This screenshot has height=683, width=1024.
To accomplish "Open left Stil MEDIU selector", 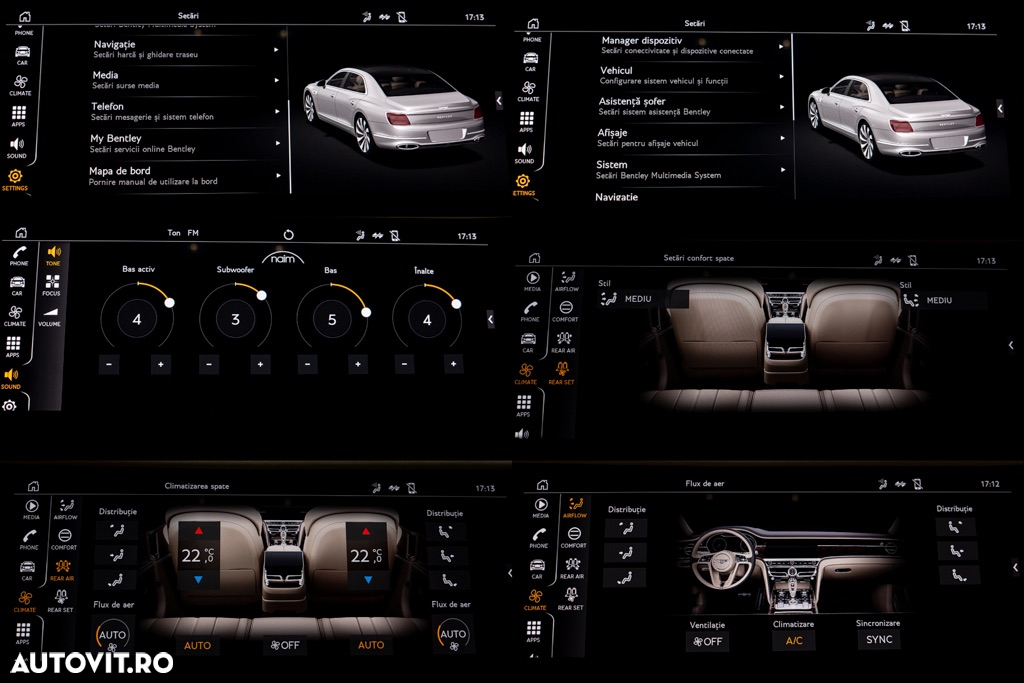I will (643, 299).
